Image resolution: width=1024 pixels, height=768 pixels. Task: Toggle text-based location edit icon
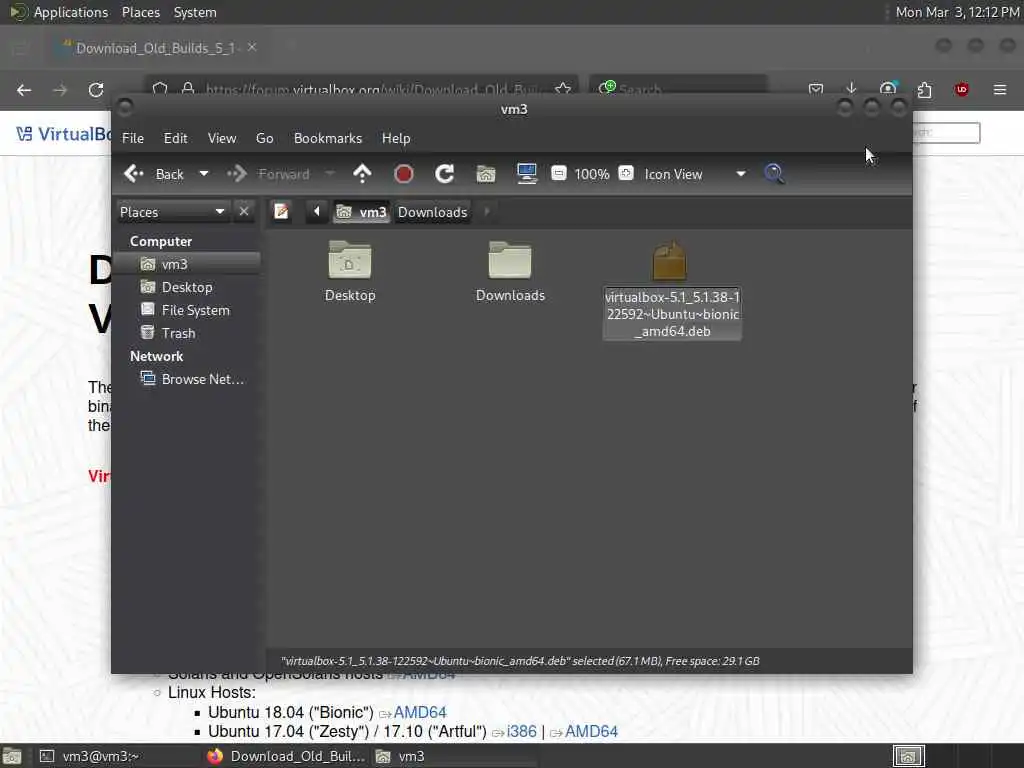click(281, 212)
